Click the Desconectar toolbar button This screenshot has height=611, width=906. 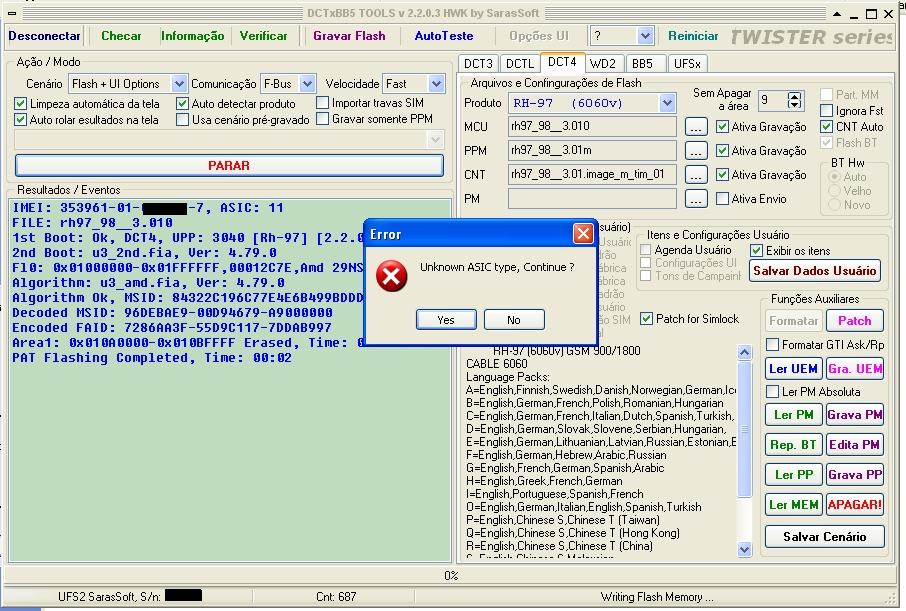pyautogui.click(x=44, y=36)
